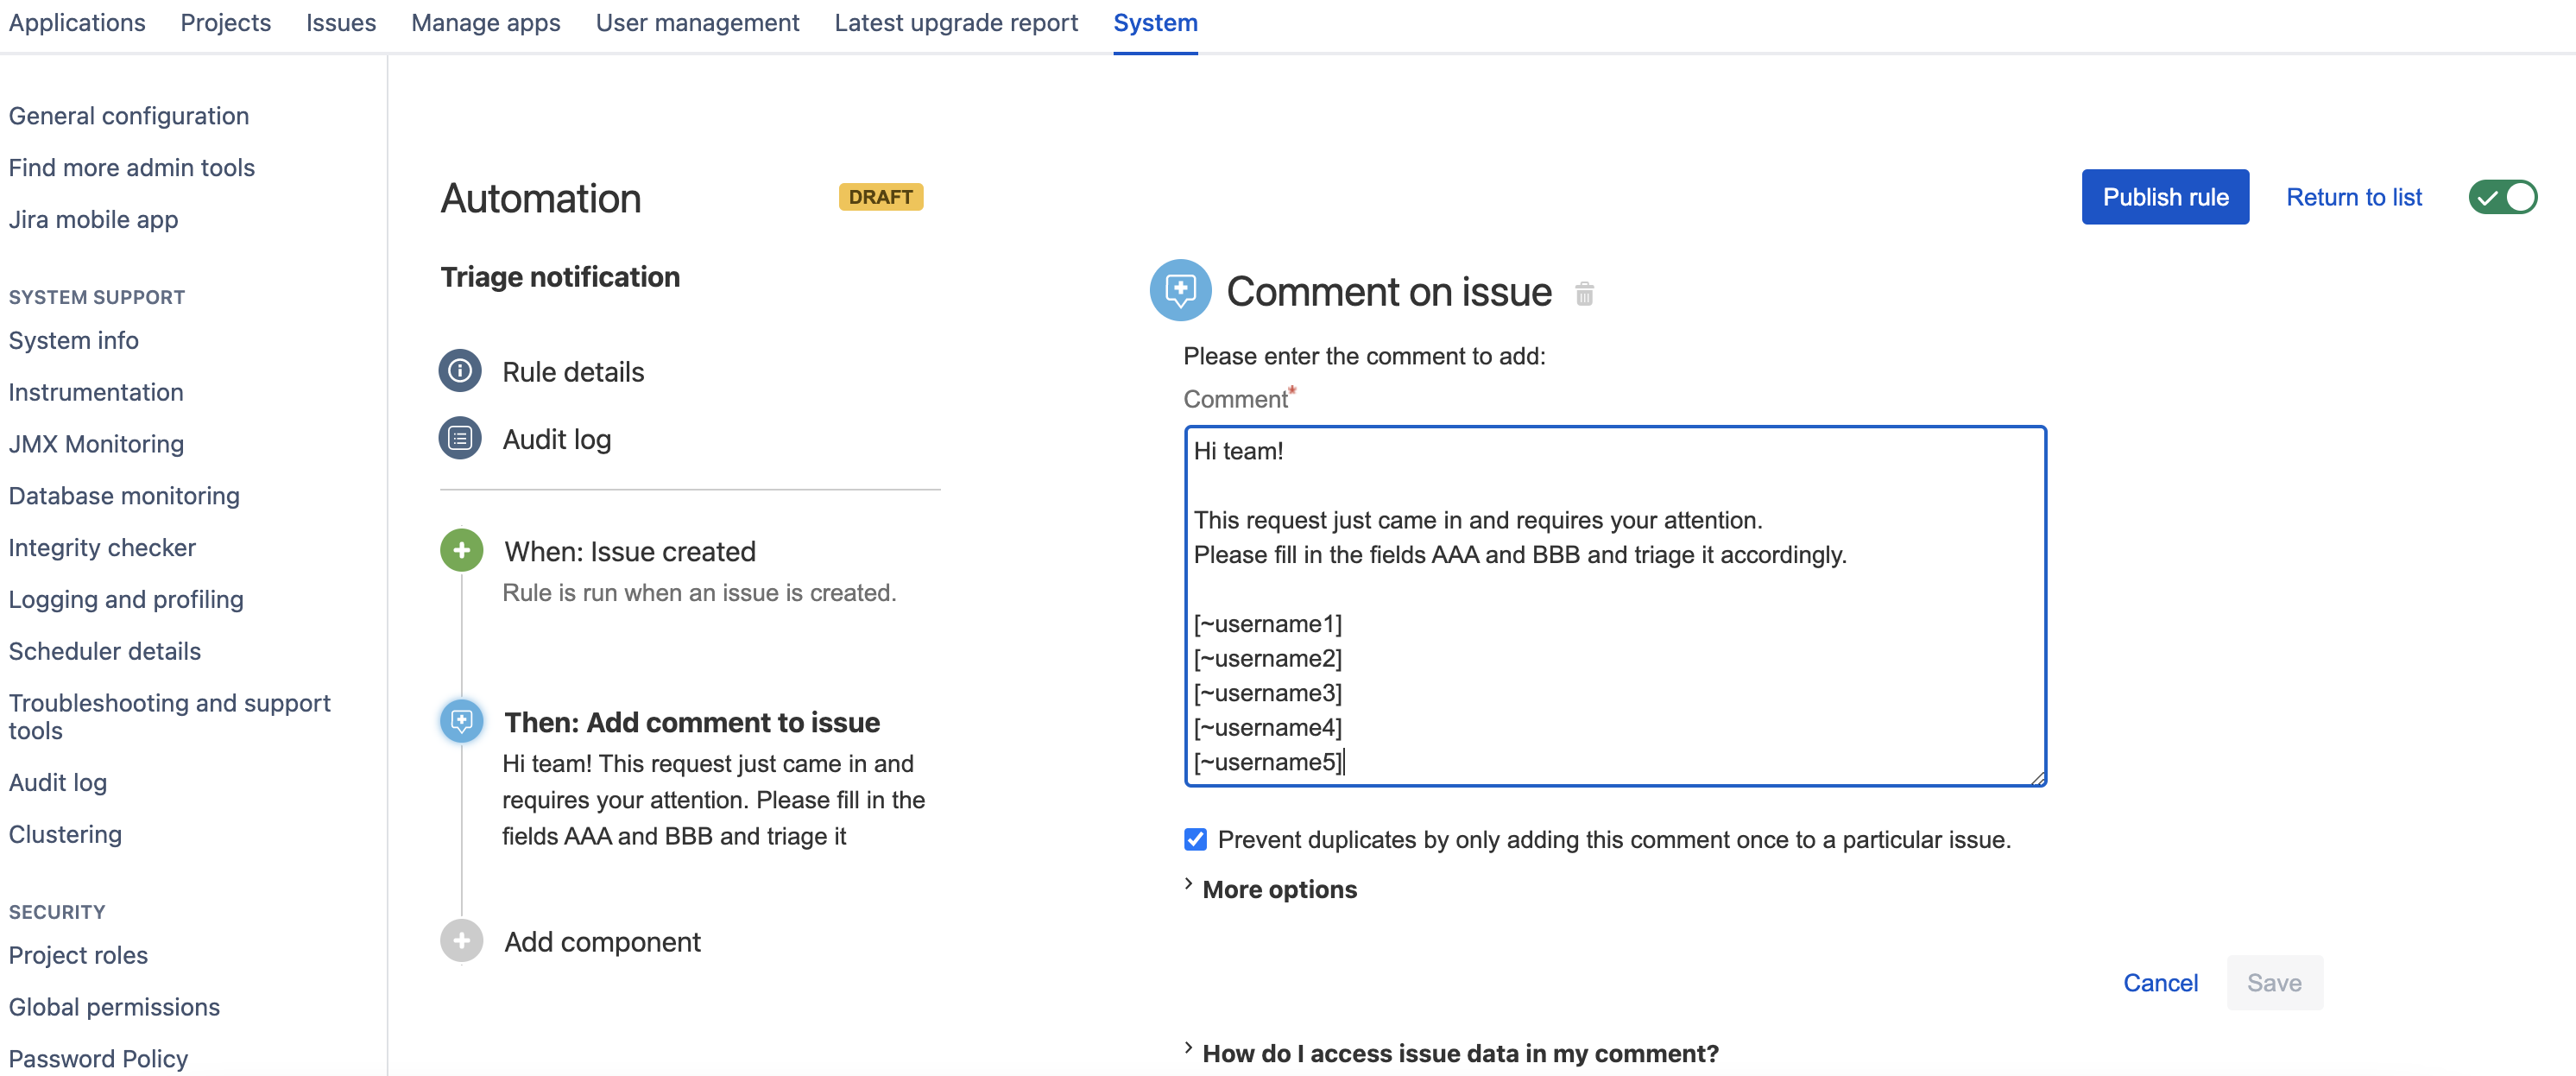This screenshot has width=2576, height=1076.
Task: Click the Return to list link
Action: pyautogui.click(x=2354, y=197)
